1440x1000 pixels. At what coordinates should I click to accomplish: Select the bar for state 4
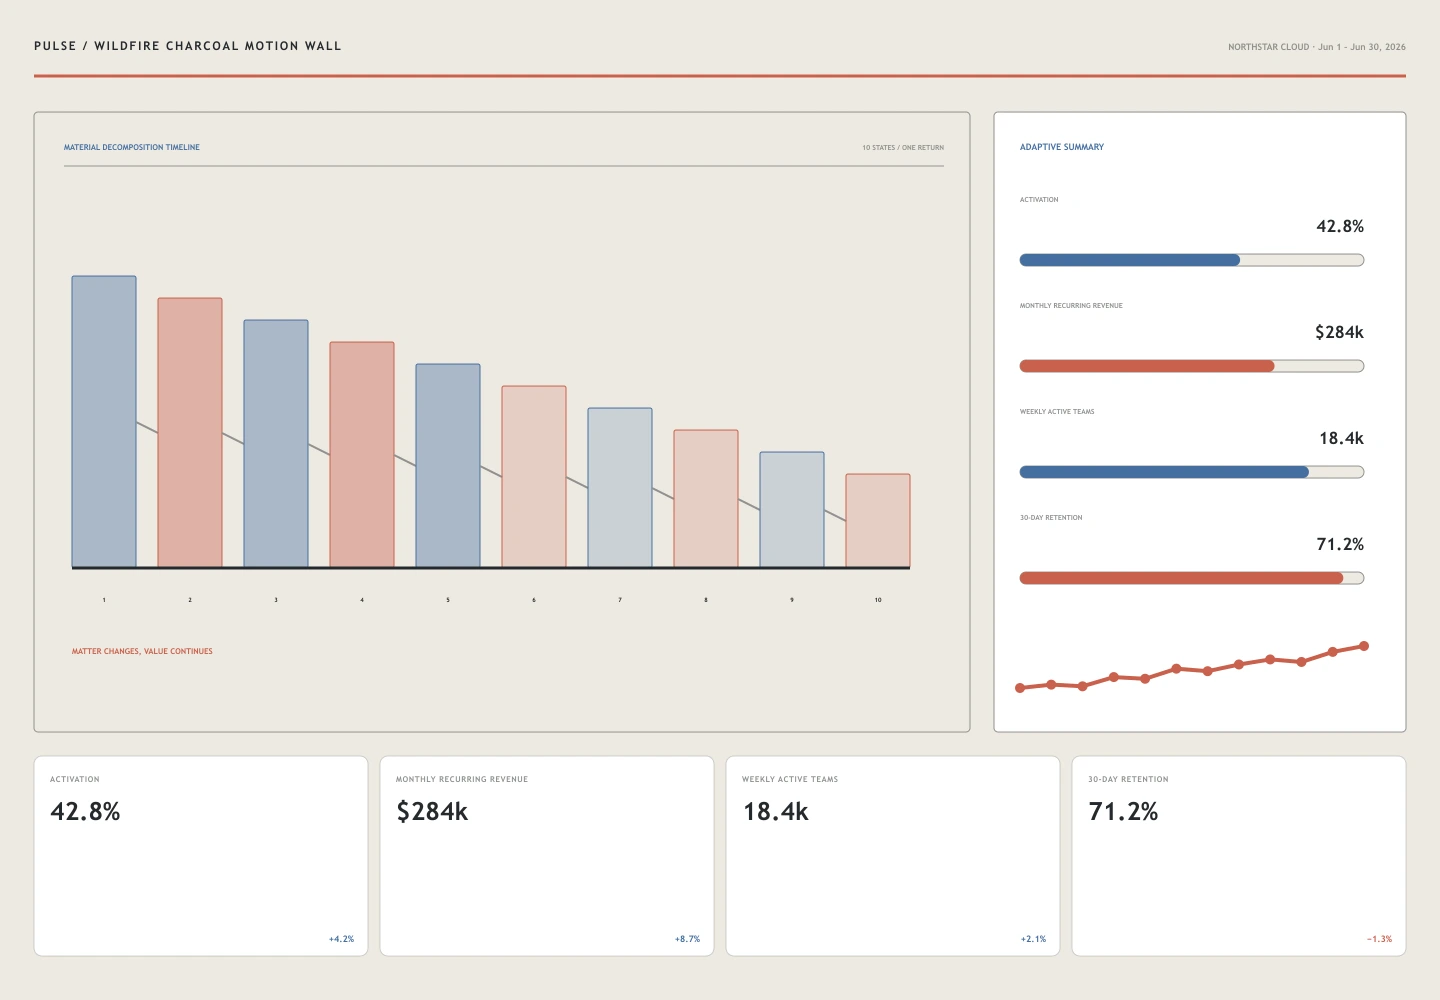click(362, 455)
